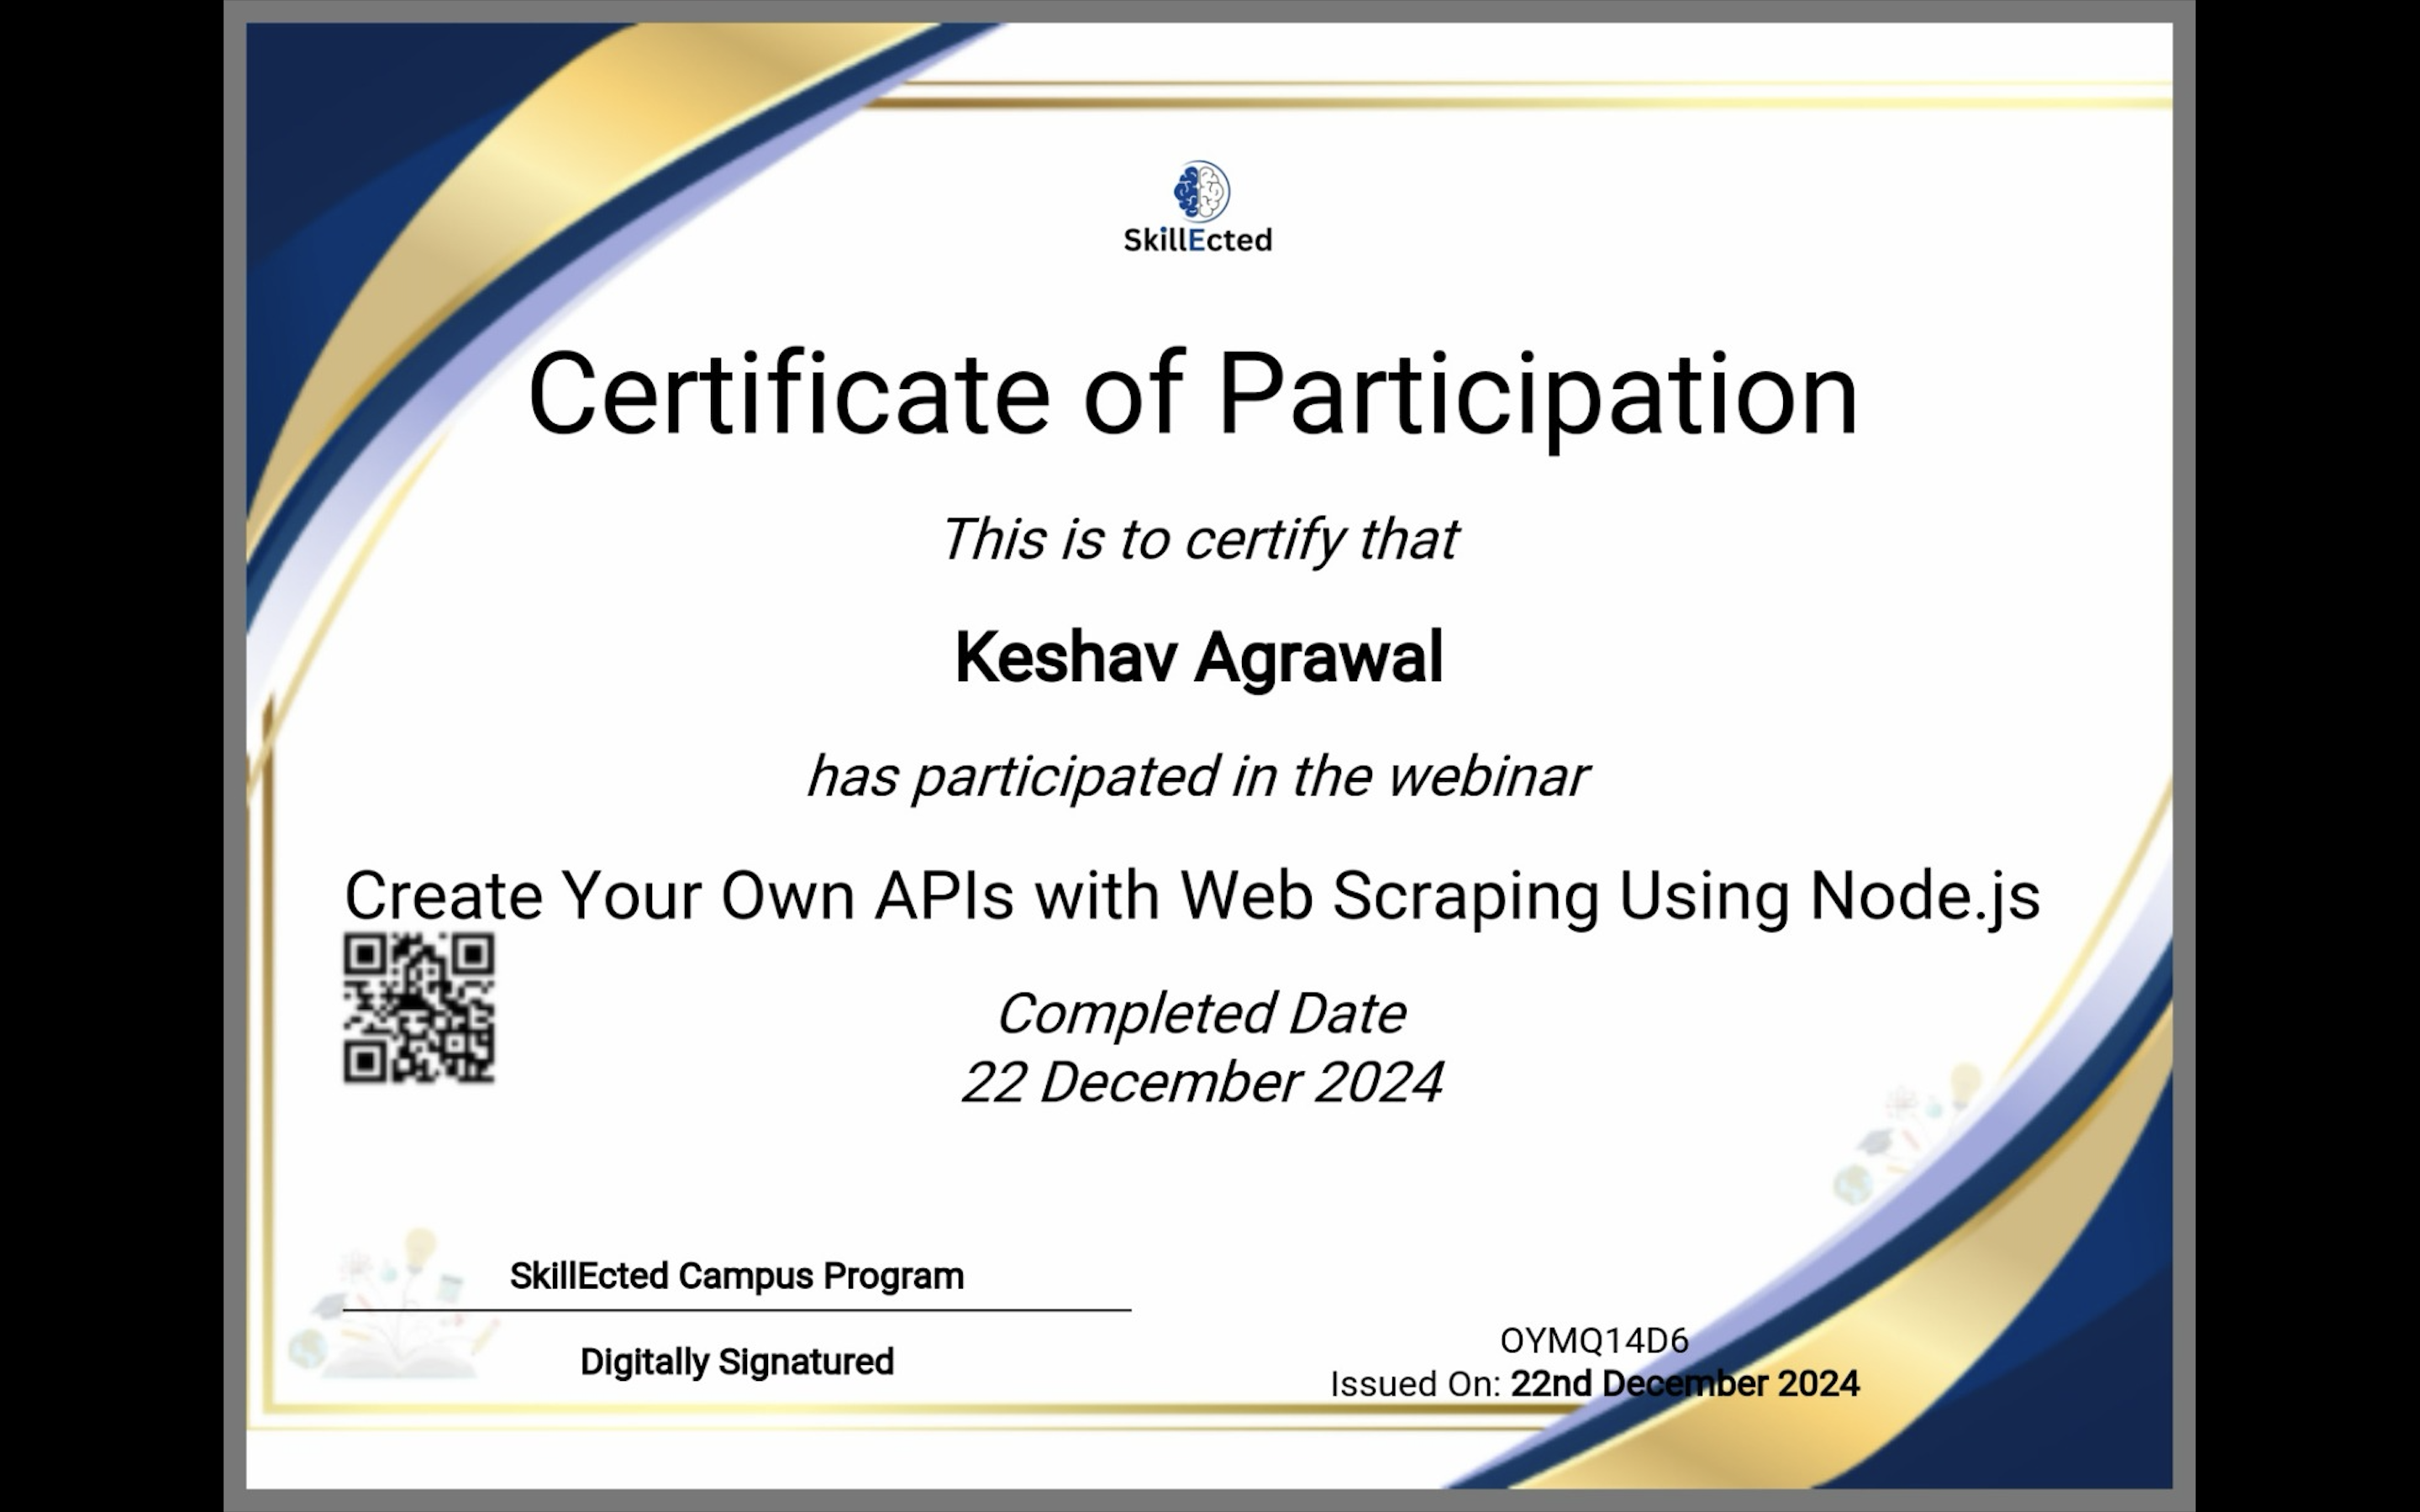Screen dimensions: 2420x1512
Task: Click SkillEcted Campus Program signature text
Action: pos(737,1276)
